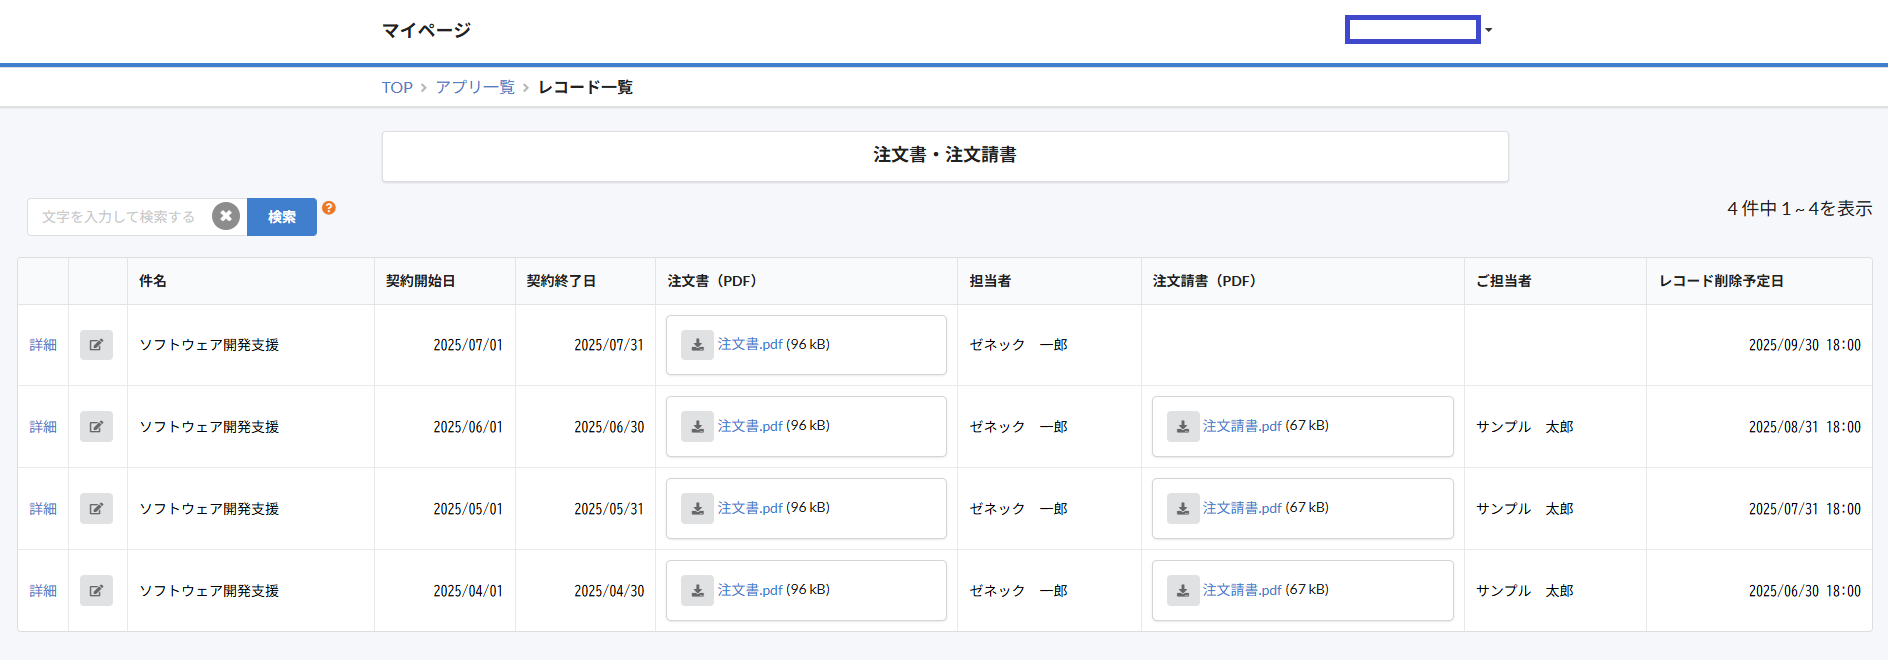Open the user name dropdown box in header
This screenshot has height=660, width=1888.
pyautogui.click(x=1412, y=30)
